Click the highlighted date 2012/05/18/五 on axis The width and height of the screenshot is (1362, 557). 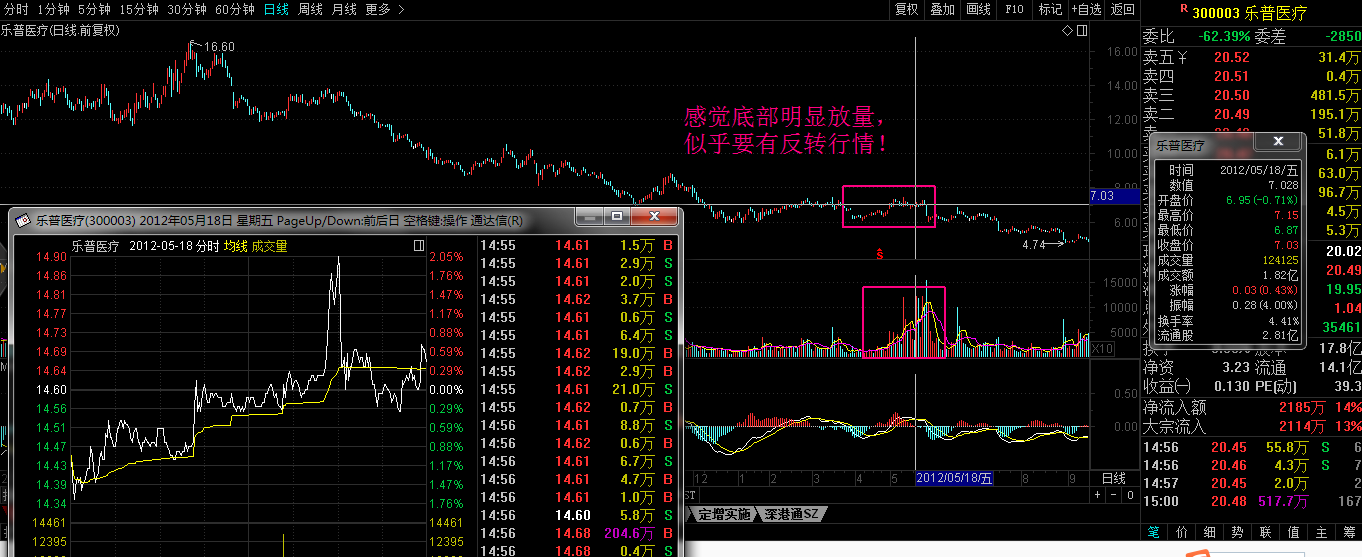tap(955, 478)
